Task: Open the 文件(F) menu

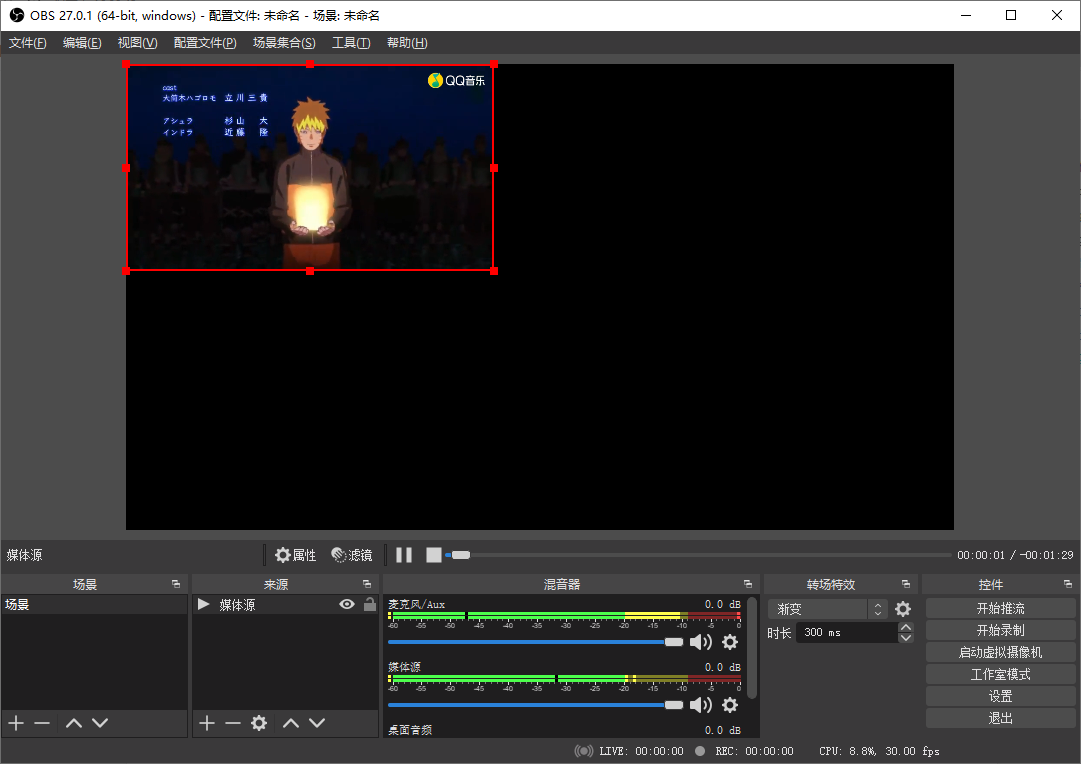Action: 28,43
